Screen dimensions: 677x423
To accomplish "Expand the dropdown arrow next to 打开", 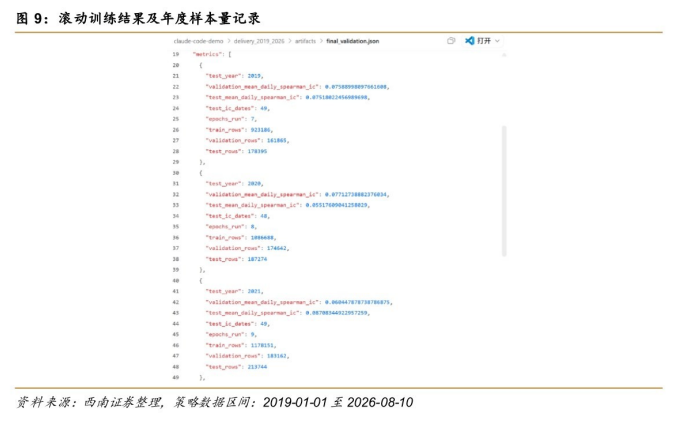I will (497, 41).
